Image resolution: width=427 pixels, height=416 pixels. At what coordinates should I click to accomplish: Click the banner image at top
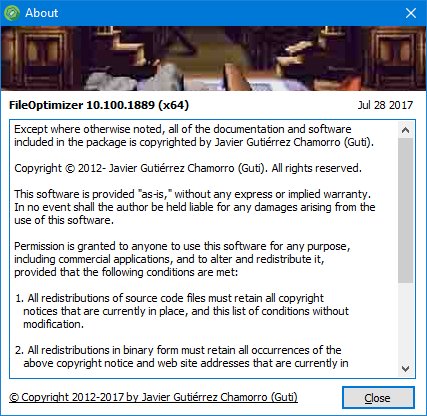click(213, 58)
